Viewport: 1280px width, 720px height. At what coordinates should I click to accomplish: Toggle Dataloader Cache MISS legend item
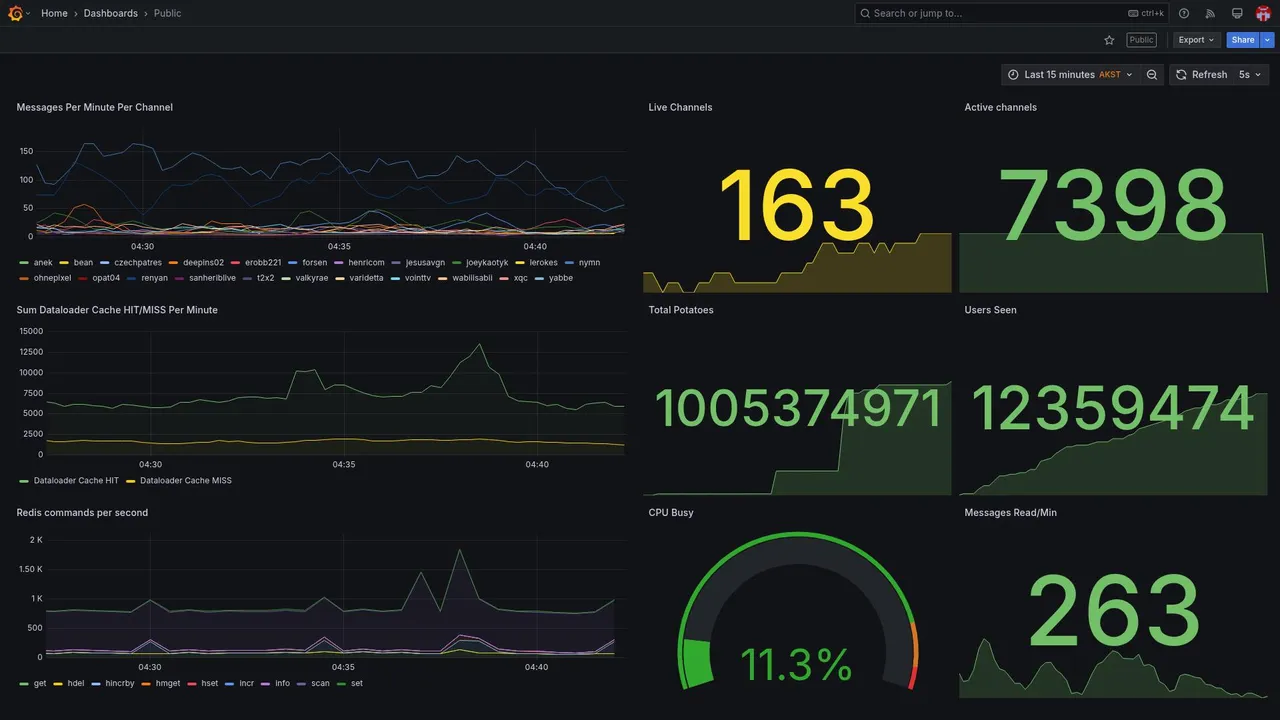[x=179, y=481]
